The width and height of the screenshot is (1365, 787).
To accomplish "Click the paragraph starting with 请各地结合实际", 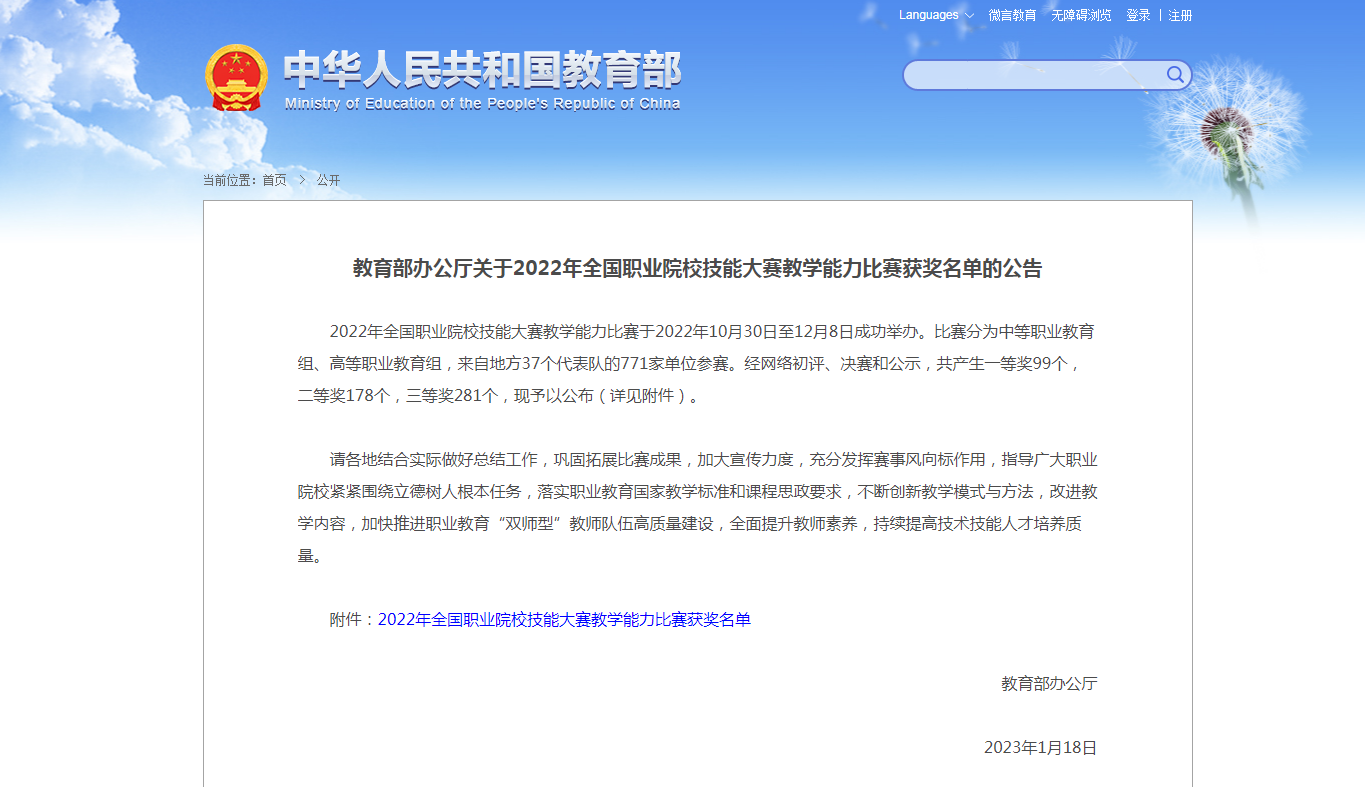I will (x=697, y=508).
